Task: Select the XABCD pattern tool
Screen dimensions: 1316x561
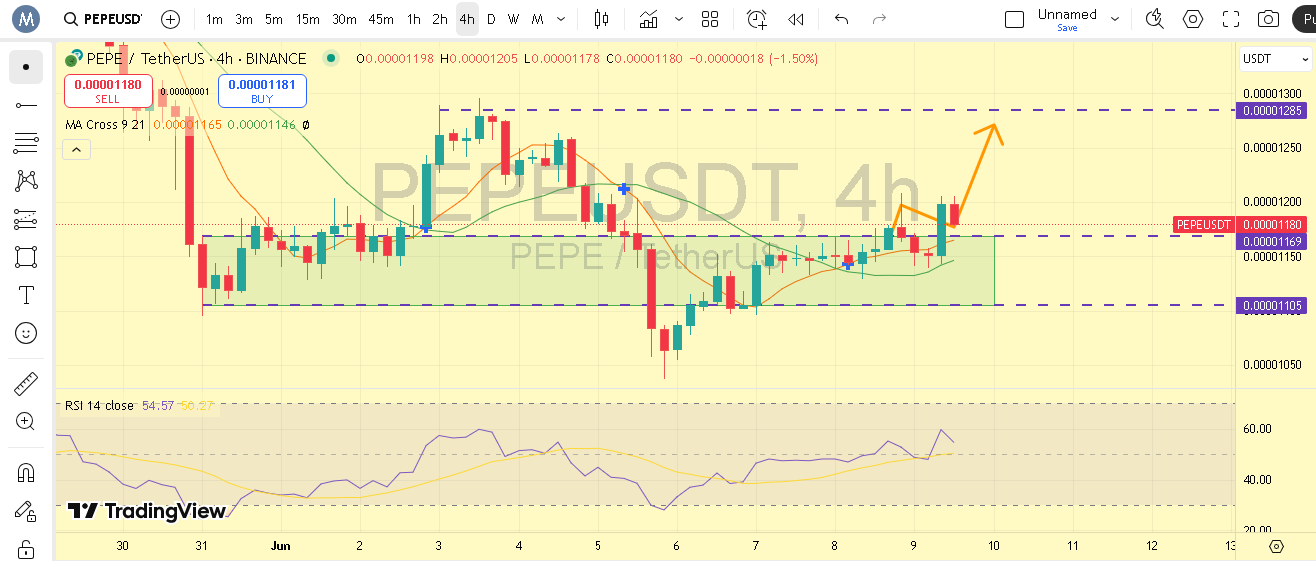Action: (x=26, y=181)
